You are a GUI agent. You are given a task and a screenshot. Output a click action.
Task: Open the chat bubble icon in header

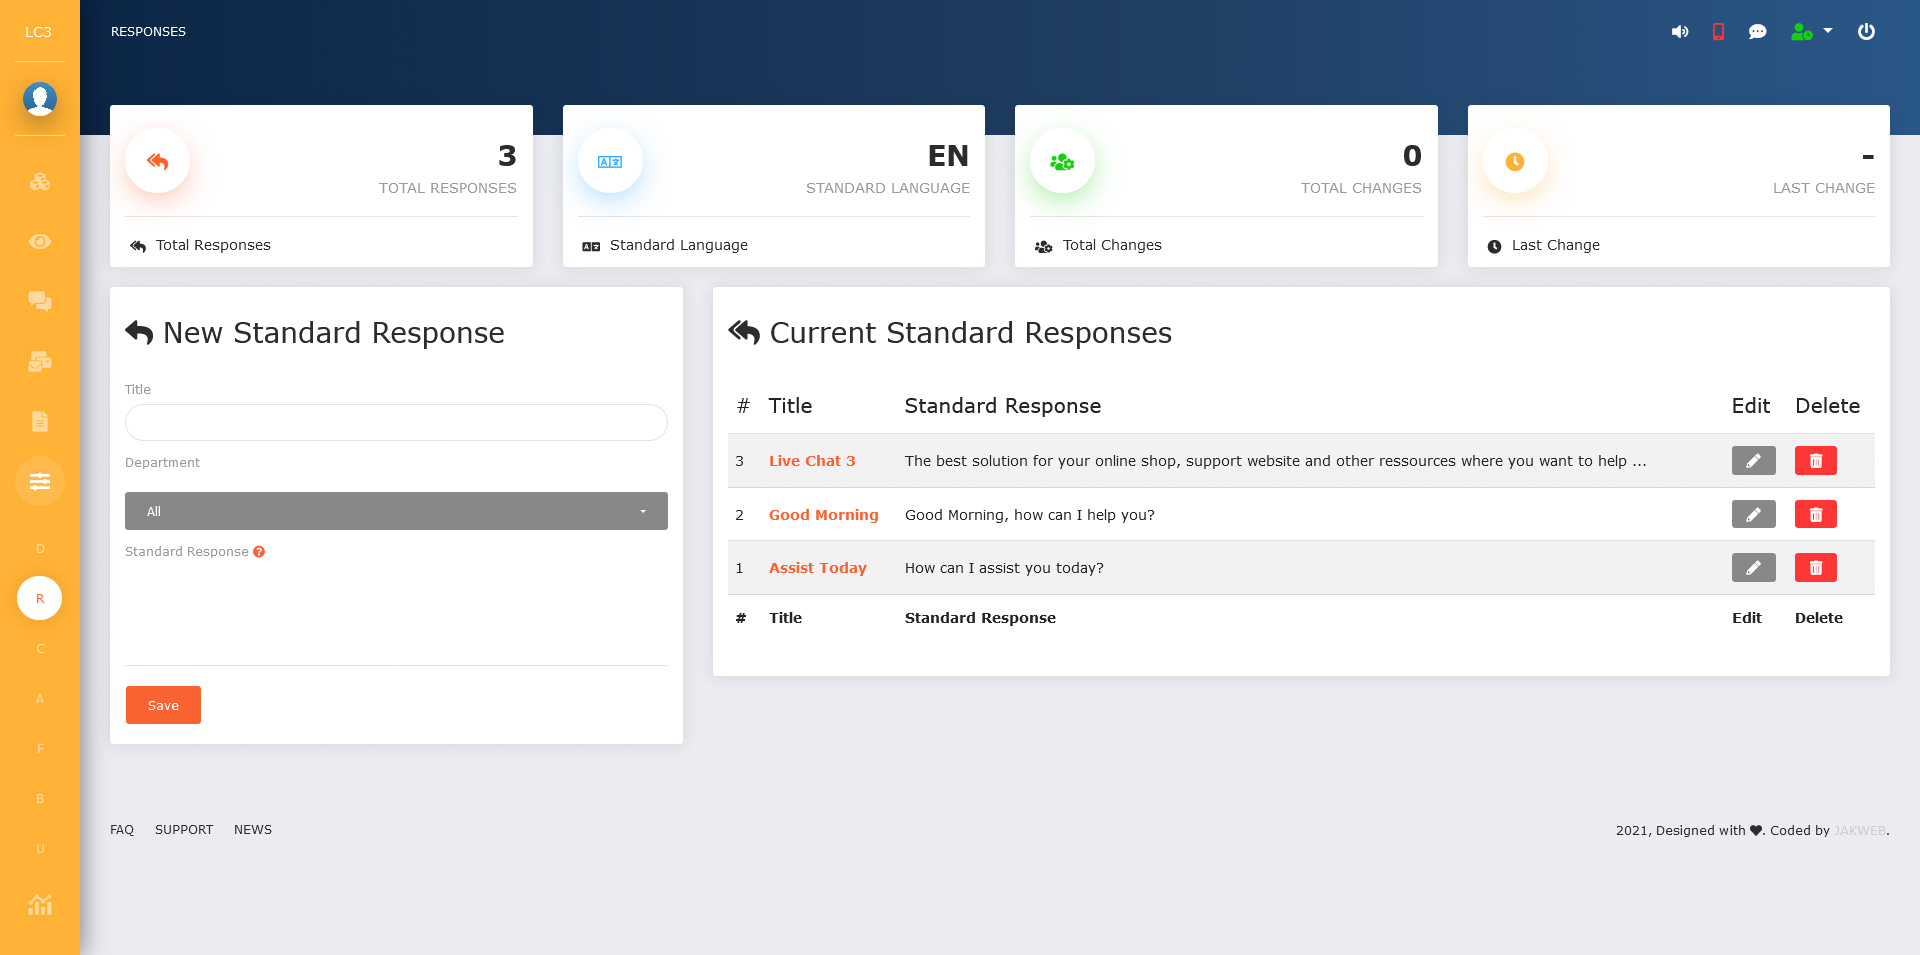[x=1757, y=32]
